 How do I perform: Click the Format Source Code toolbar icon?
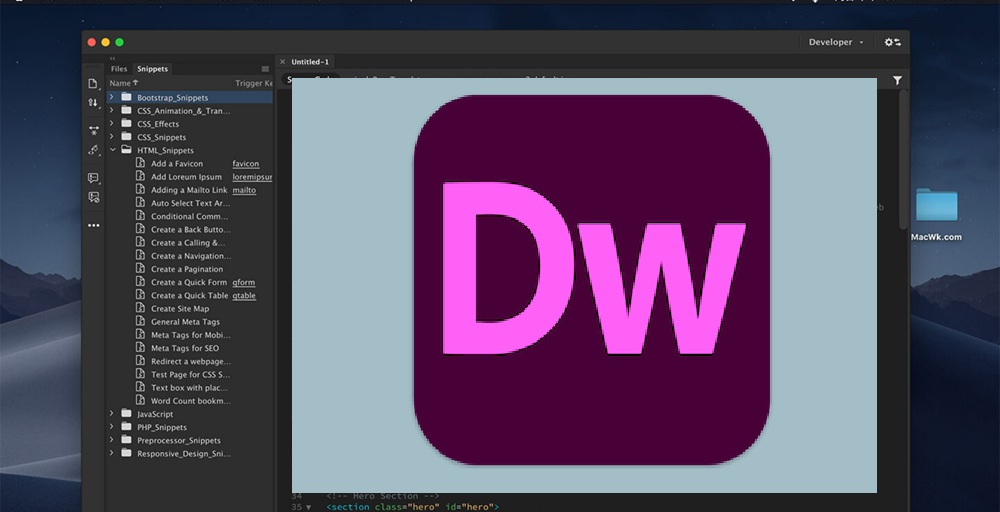(x=94, y=150)
